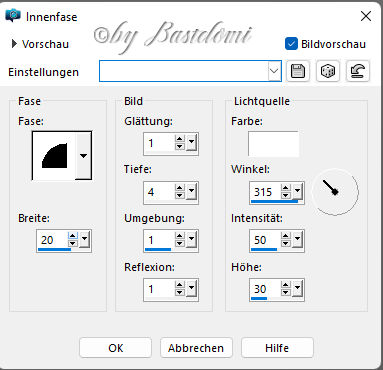Image resolution: width=383 pixels, height=370 pixels.
Task: Click the Innenfase dialog app icon
Action: [x=13, y=16]
